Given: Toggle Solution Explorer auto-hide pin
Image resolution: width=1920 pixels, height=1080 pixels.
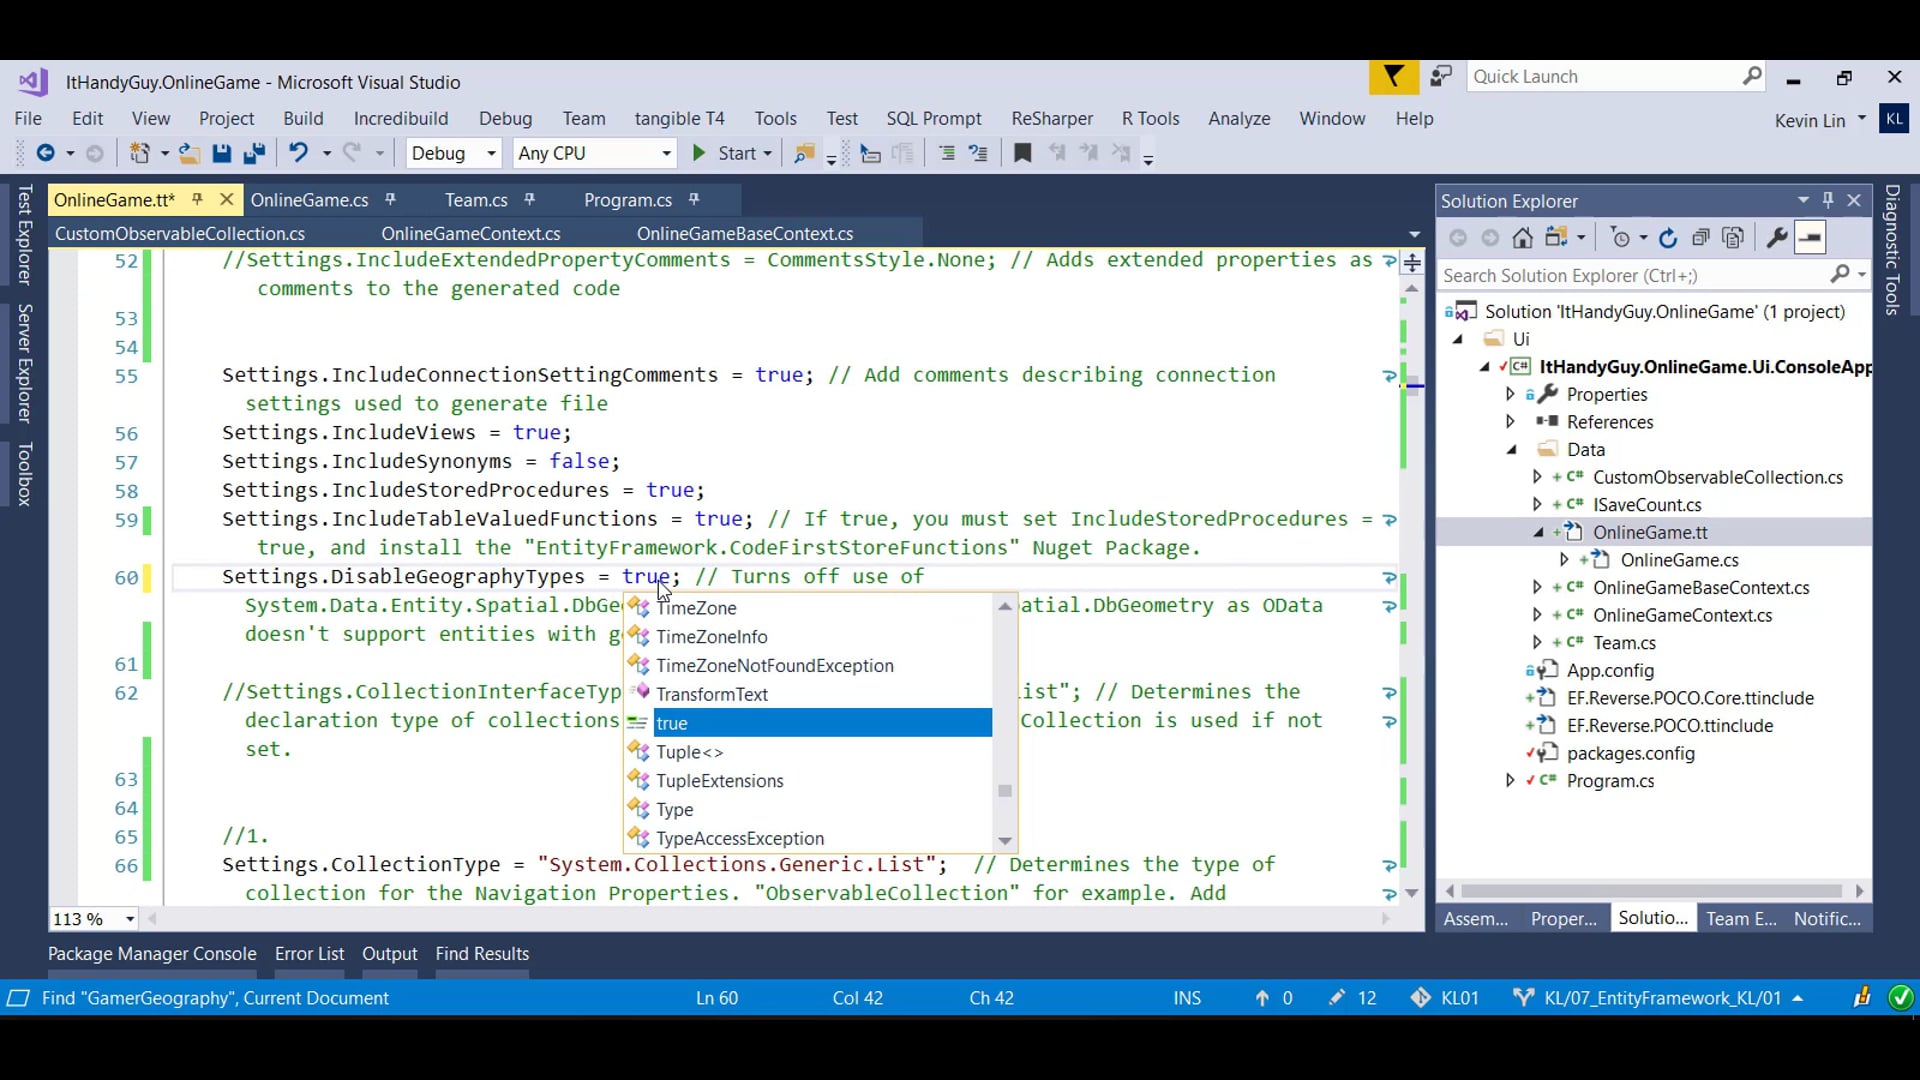Looking at the screenshot, I should pos(1828,200).
